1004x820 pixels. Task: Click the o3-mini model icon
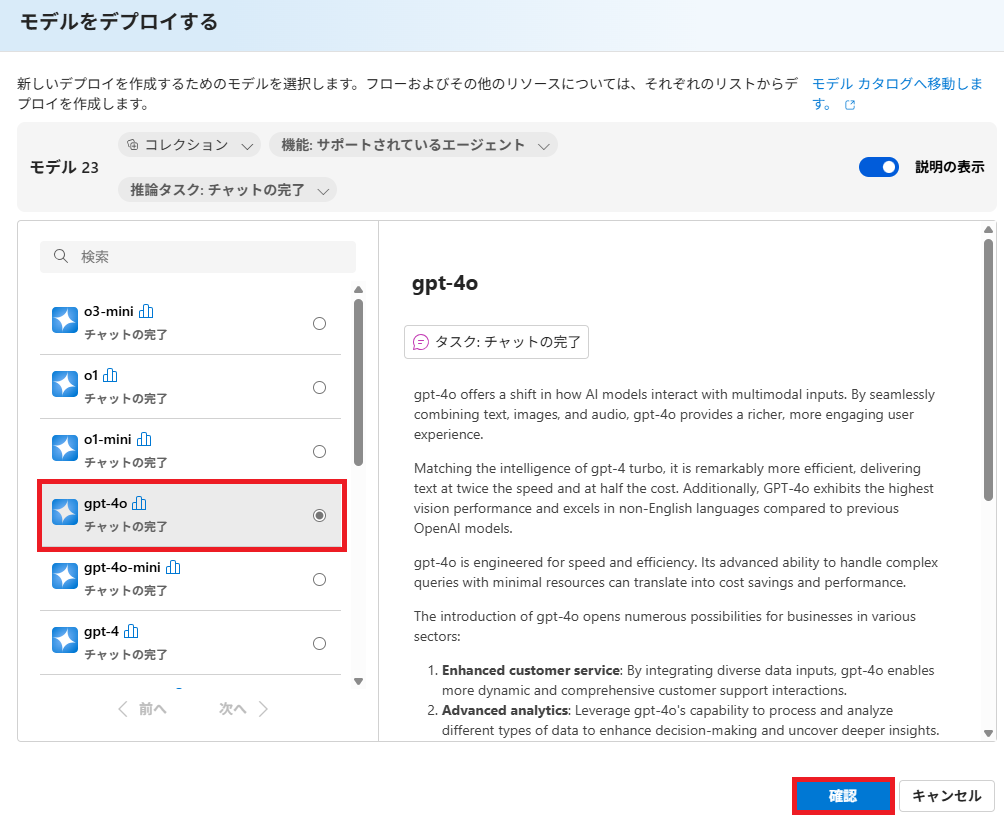pos(65,320)
